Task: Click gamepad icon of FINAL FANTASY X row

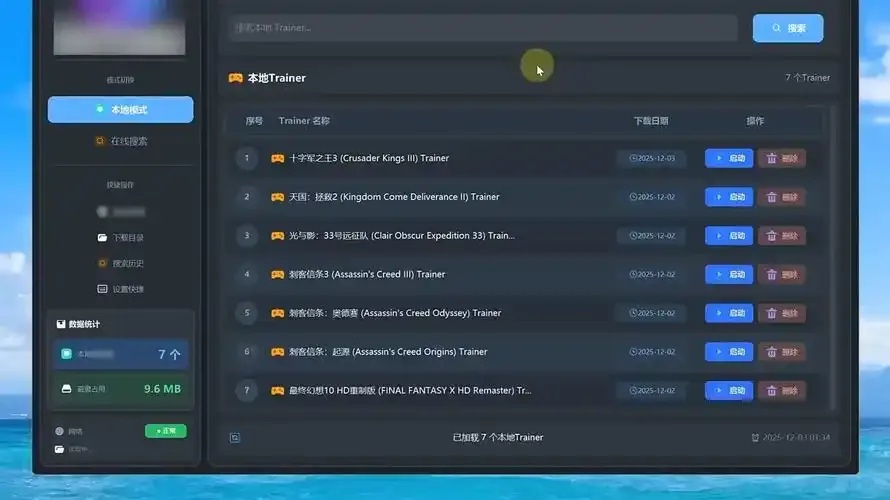Action: pos(278,390)
